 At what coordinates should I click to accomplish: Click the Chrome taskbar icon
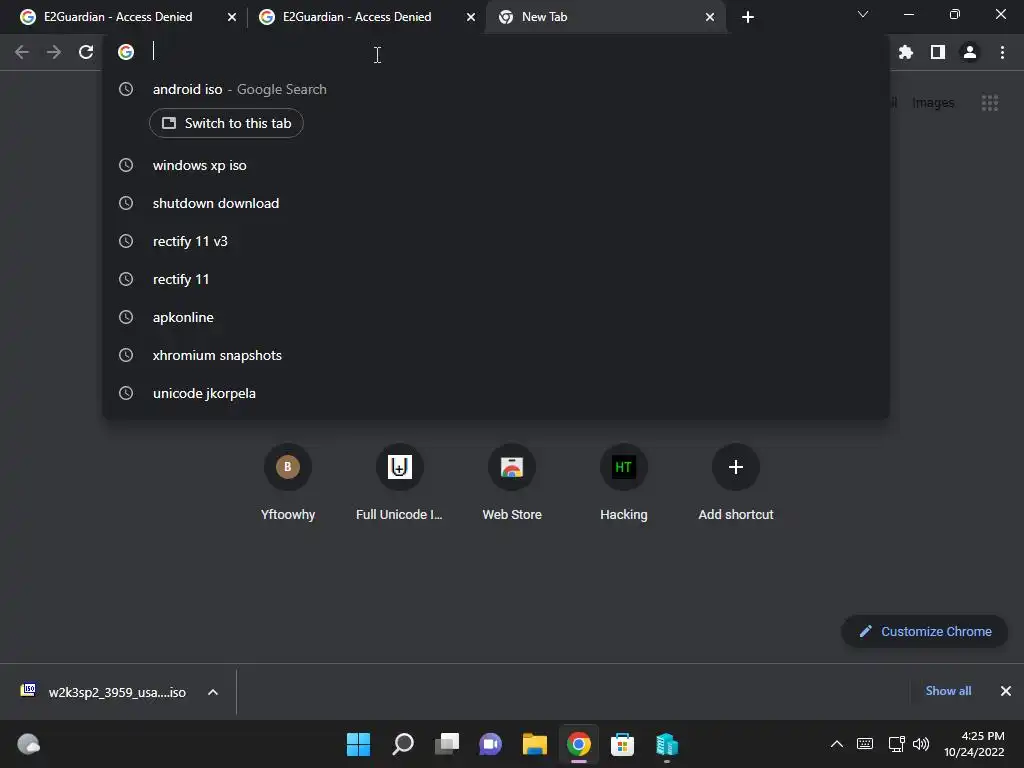579,744
